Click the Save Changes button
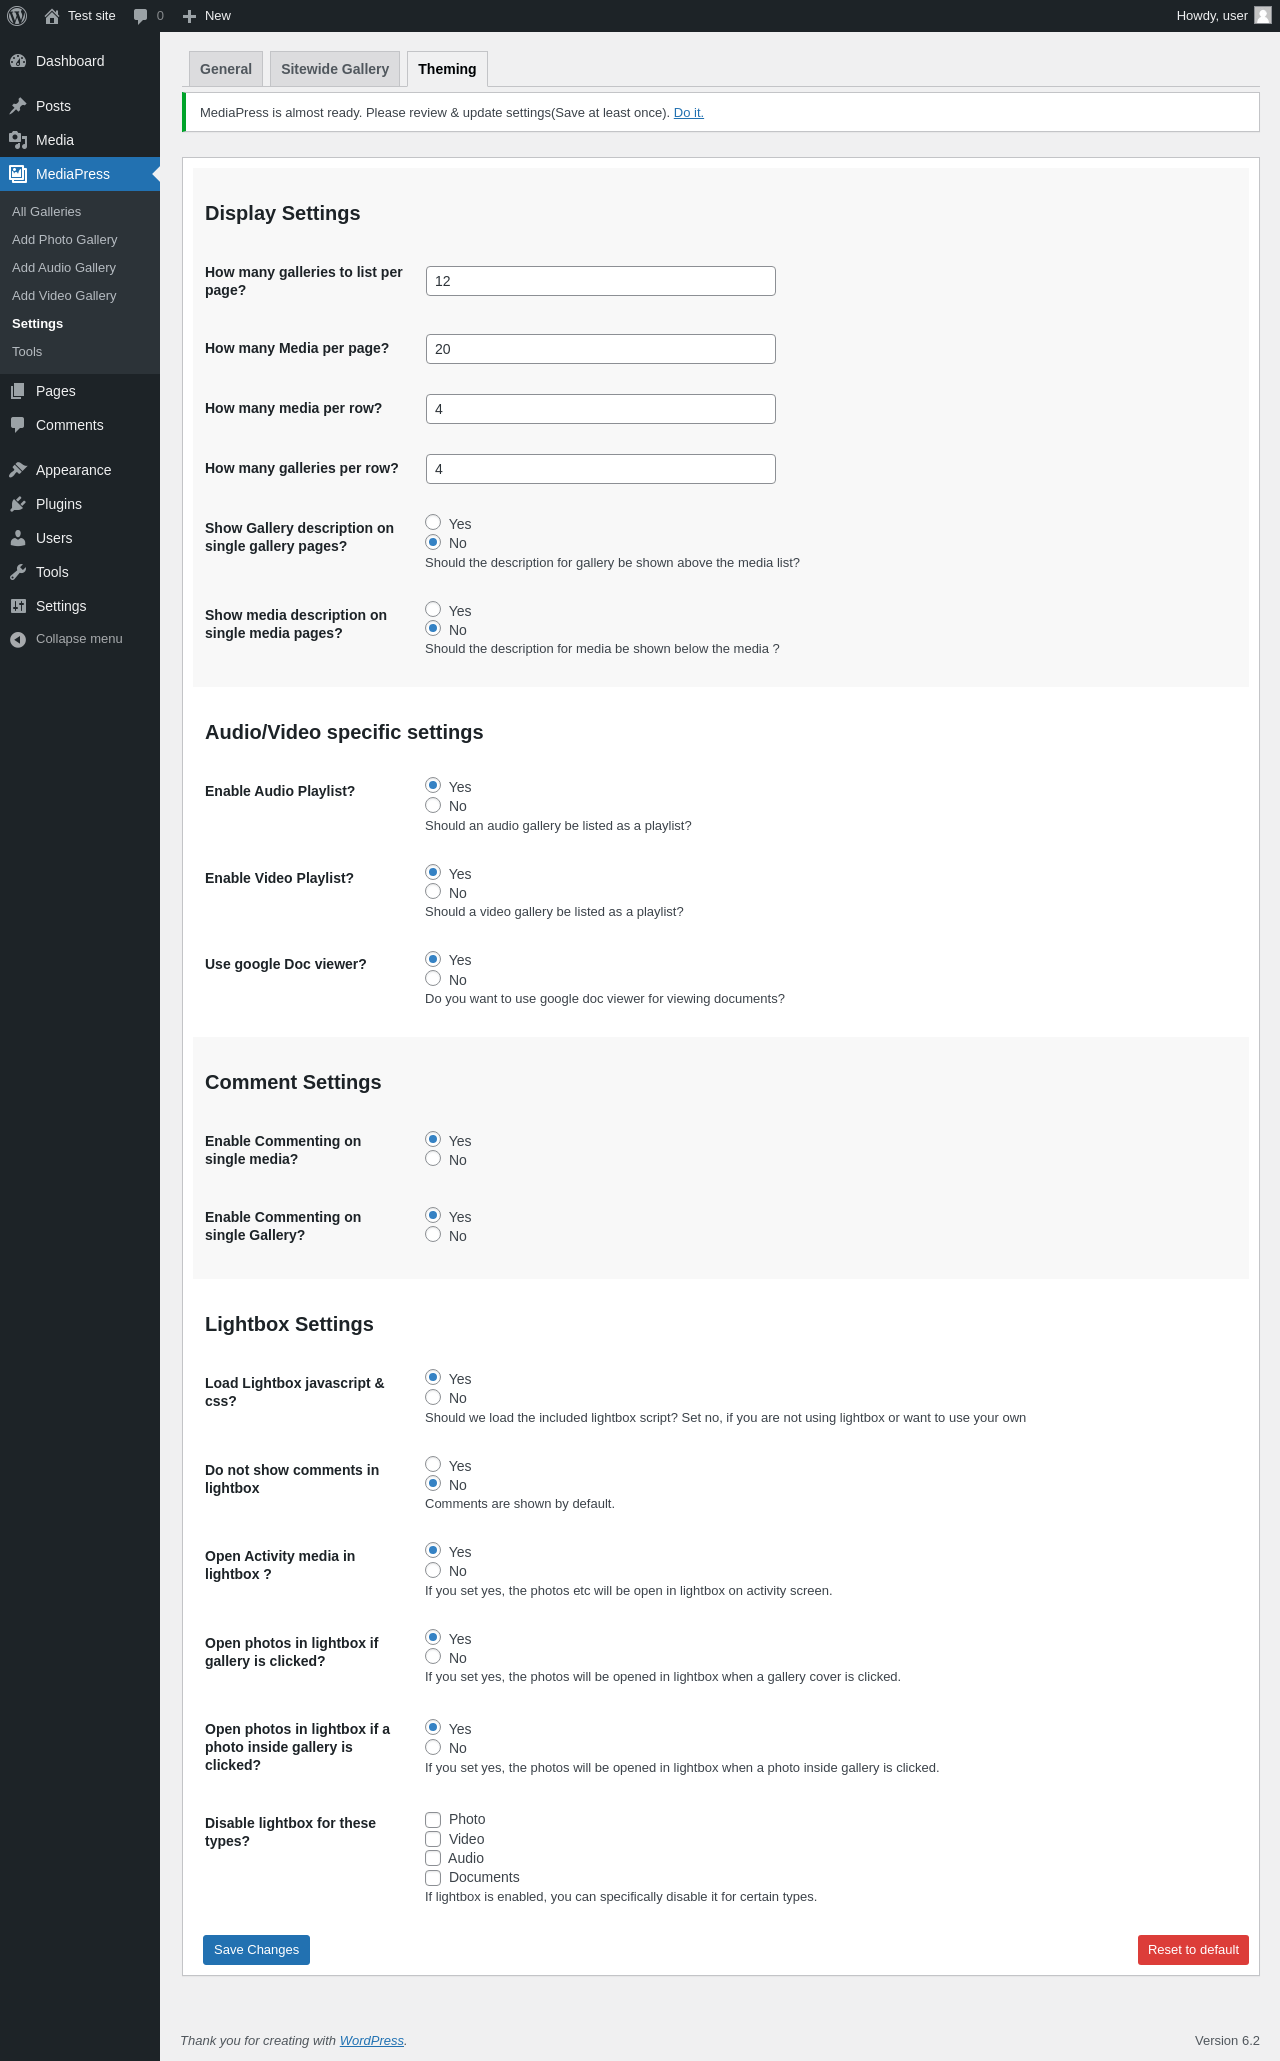This screenshot has height=2061, width=1280. [256, 1950]
